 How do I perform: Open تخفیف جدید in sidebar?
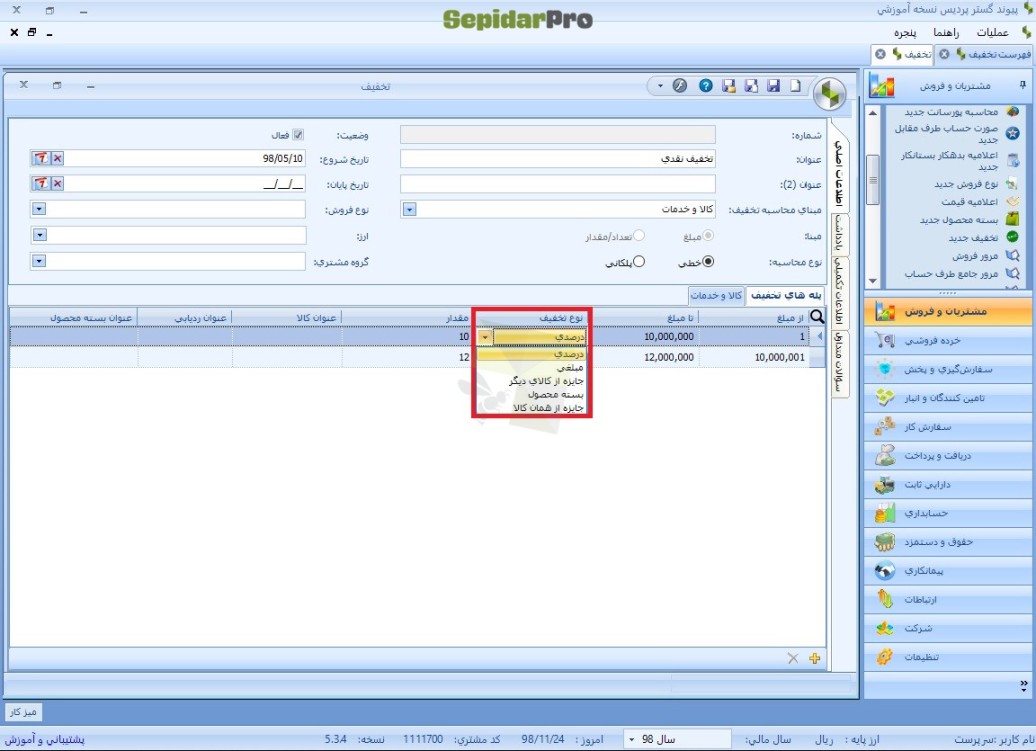pos(973,238)
